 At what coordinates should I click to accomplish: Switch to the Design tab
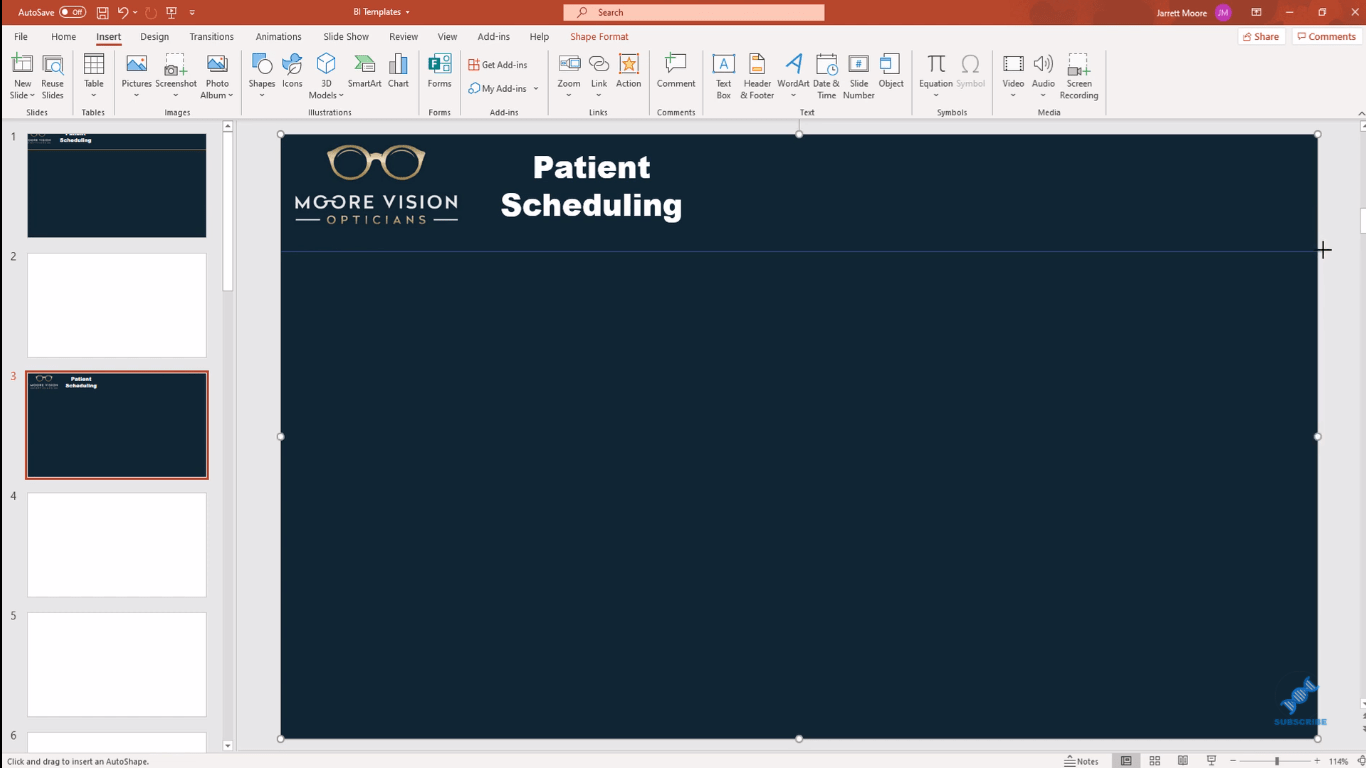pyautogui.click(x=154, y=37)
